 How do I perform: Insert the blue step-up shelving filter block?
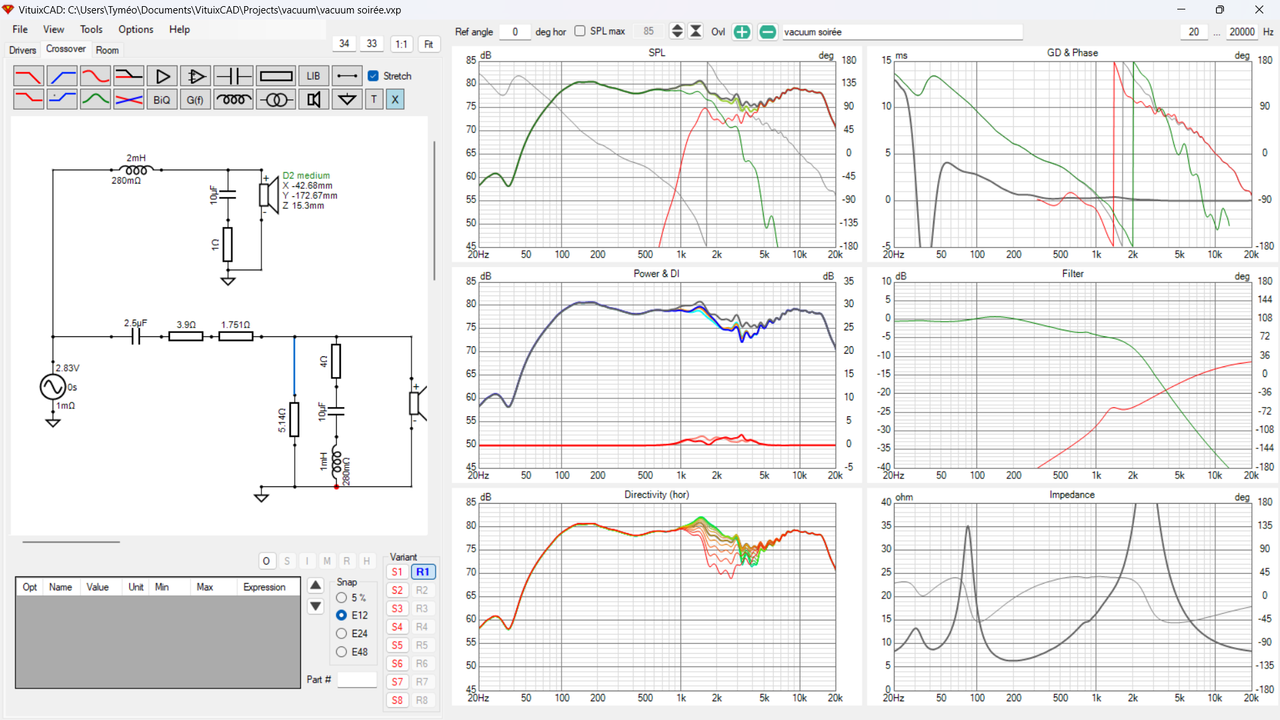[62, 99]
